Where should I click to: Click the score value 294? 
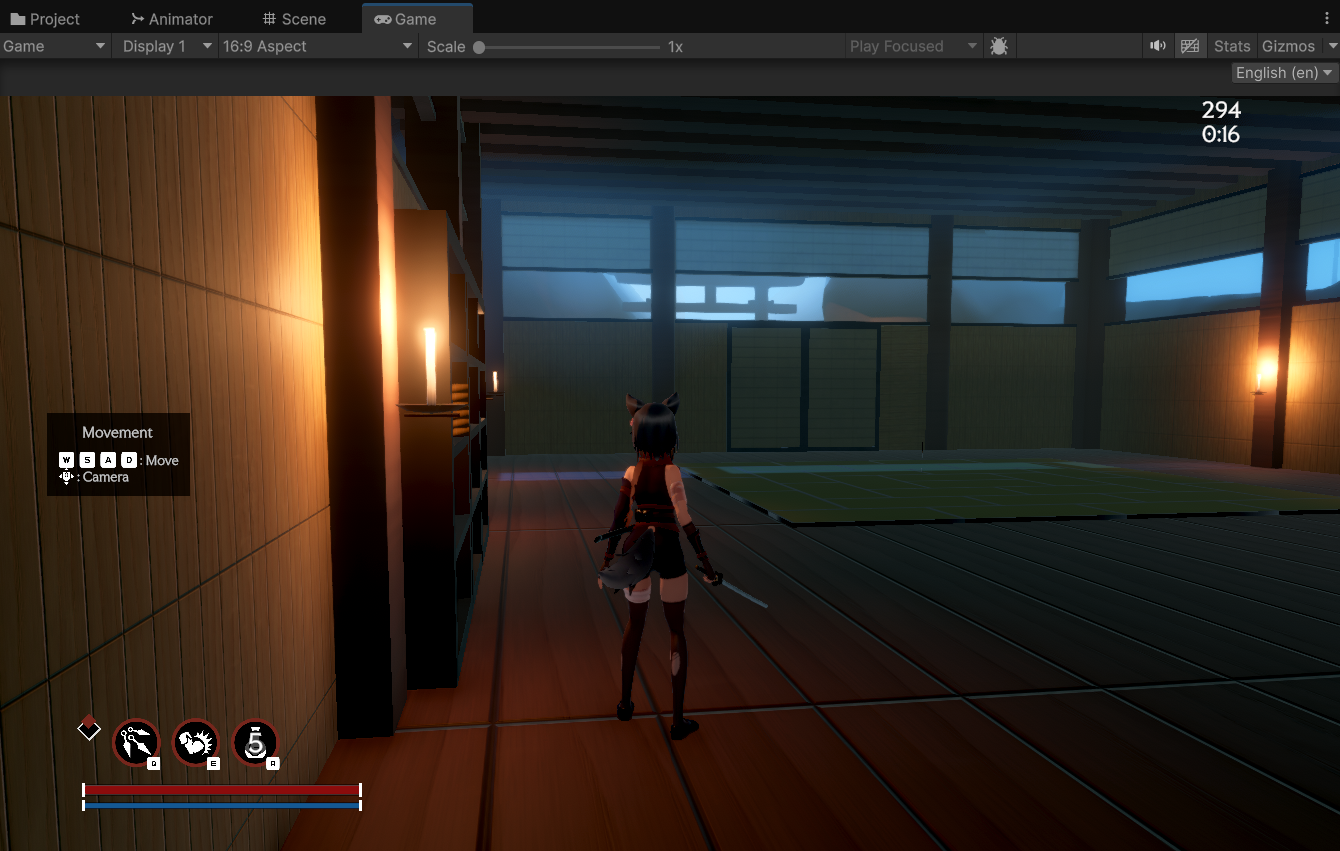coord(1221,110)
